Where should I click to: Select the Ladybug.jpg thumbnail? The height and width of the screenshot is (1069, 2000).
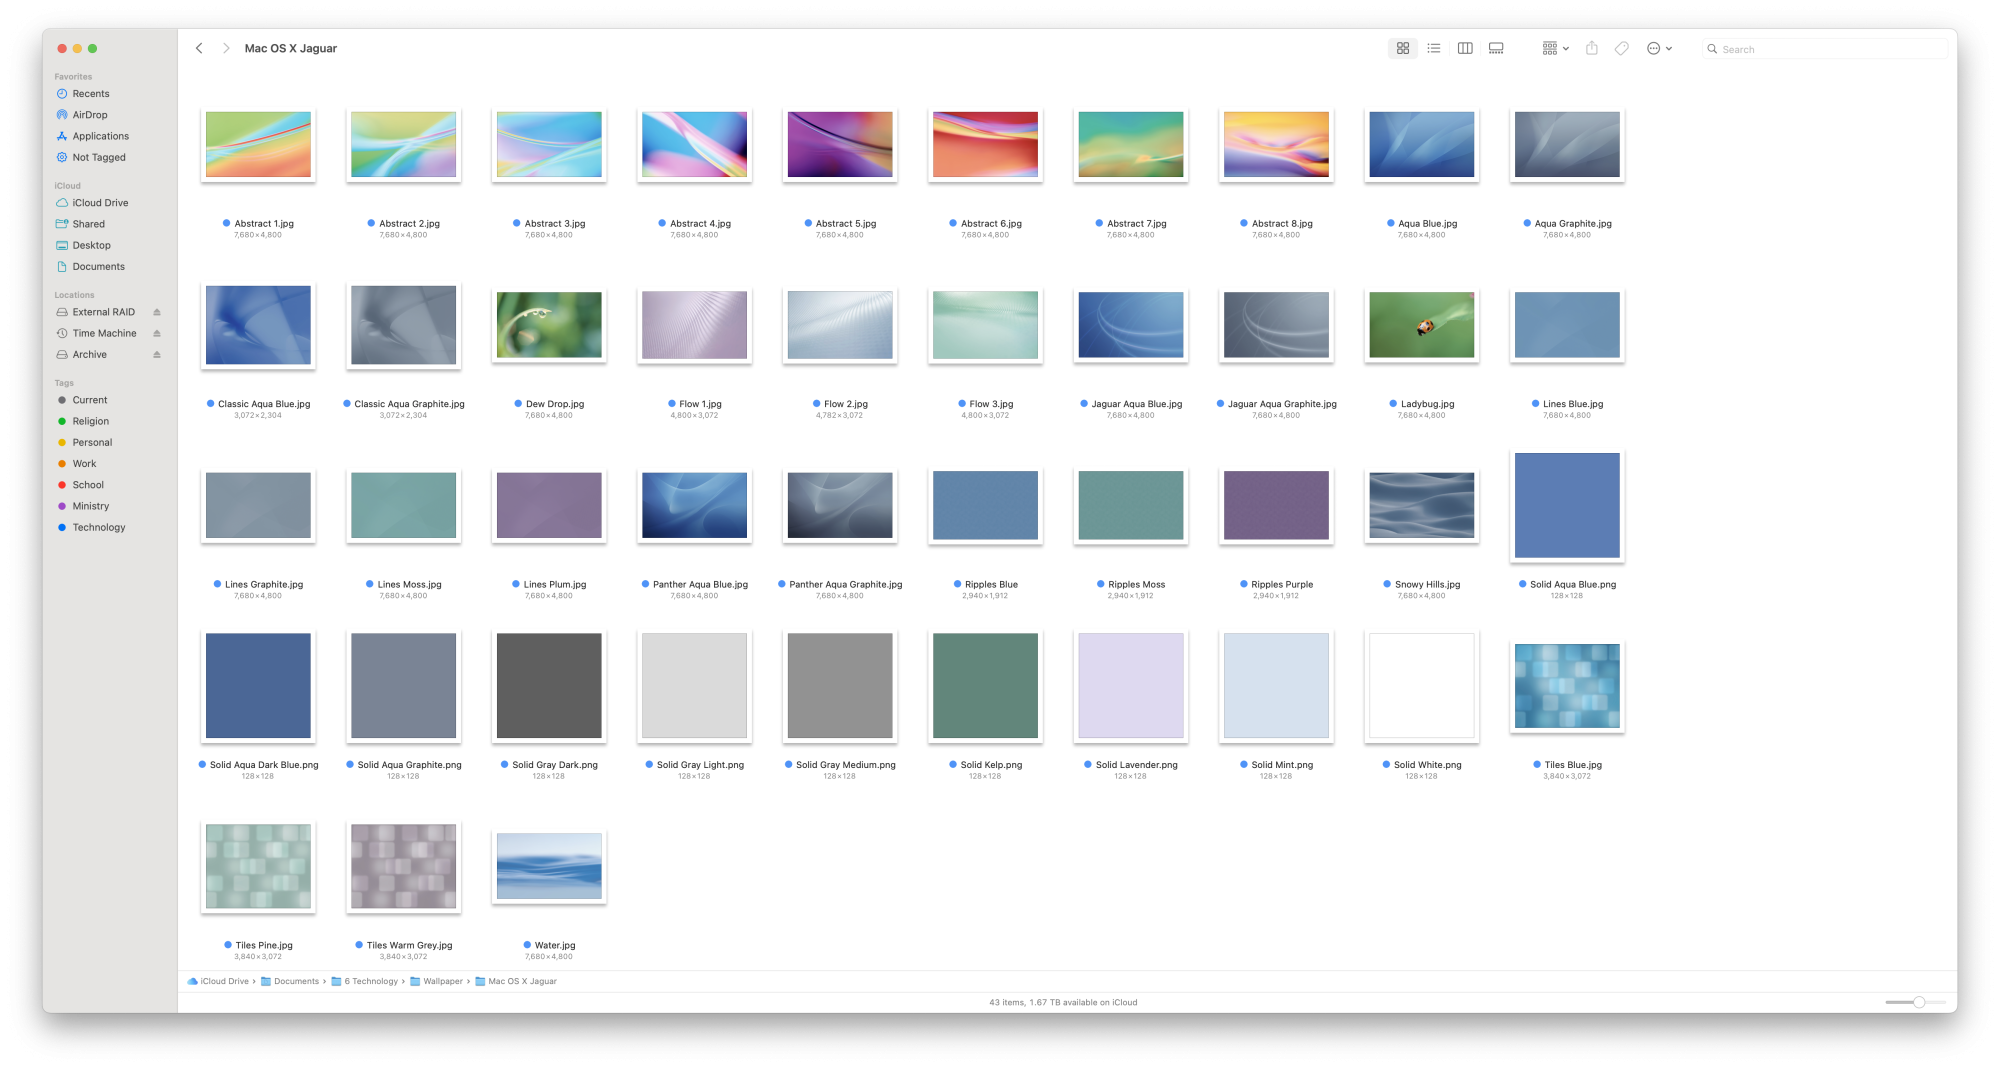click(x=1421, y=325)
